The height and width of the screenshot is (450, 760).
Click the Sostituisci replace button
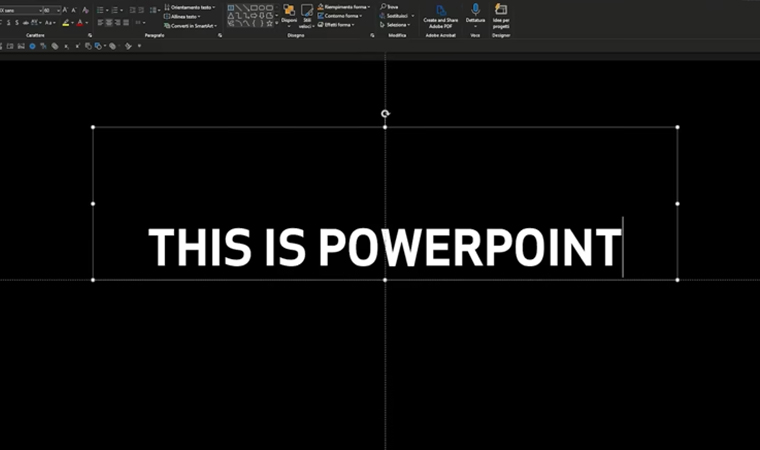click(x=396, y=16)
